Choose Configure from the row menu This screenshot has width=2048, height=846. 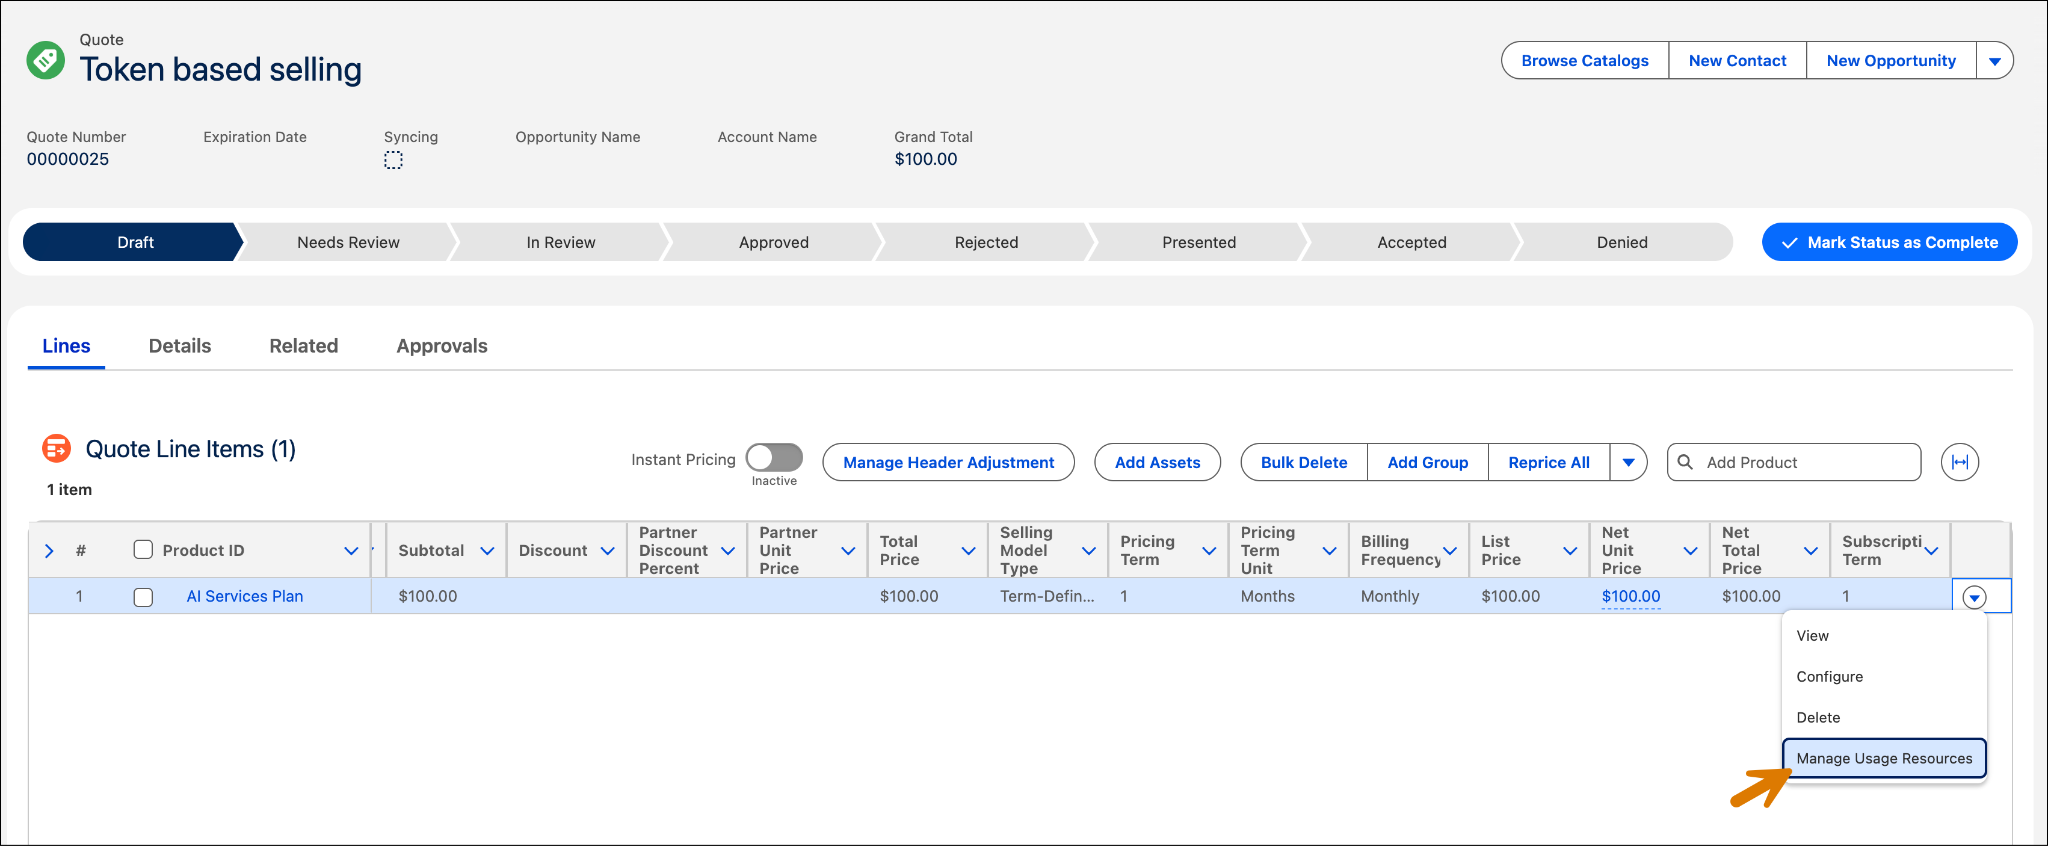click(1884, 677)
